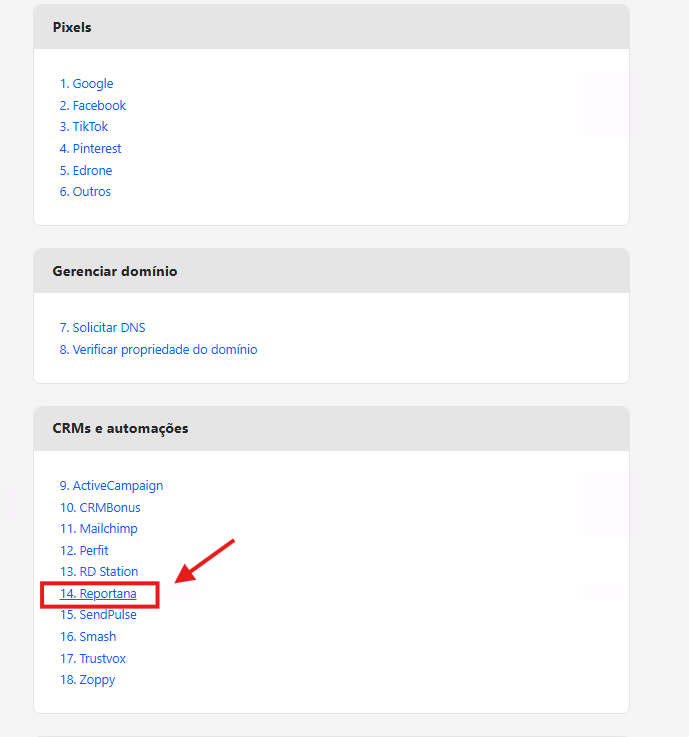The image size is (689, 737).
Task: Select the Pinterest link
Action: [90, 149]
